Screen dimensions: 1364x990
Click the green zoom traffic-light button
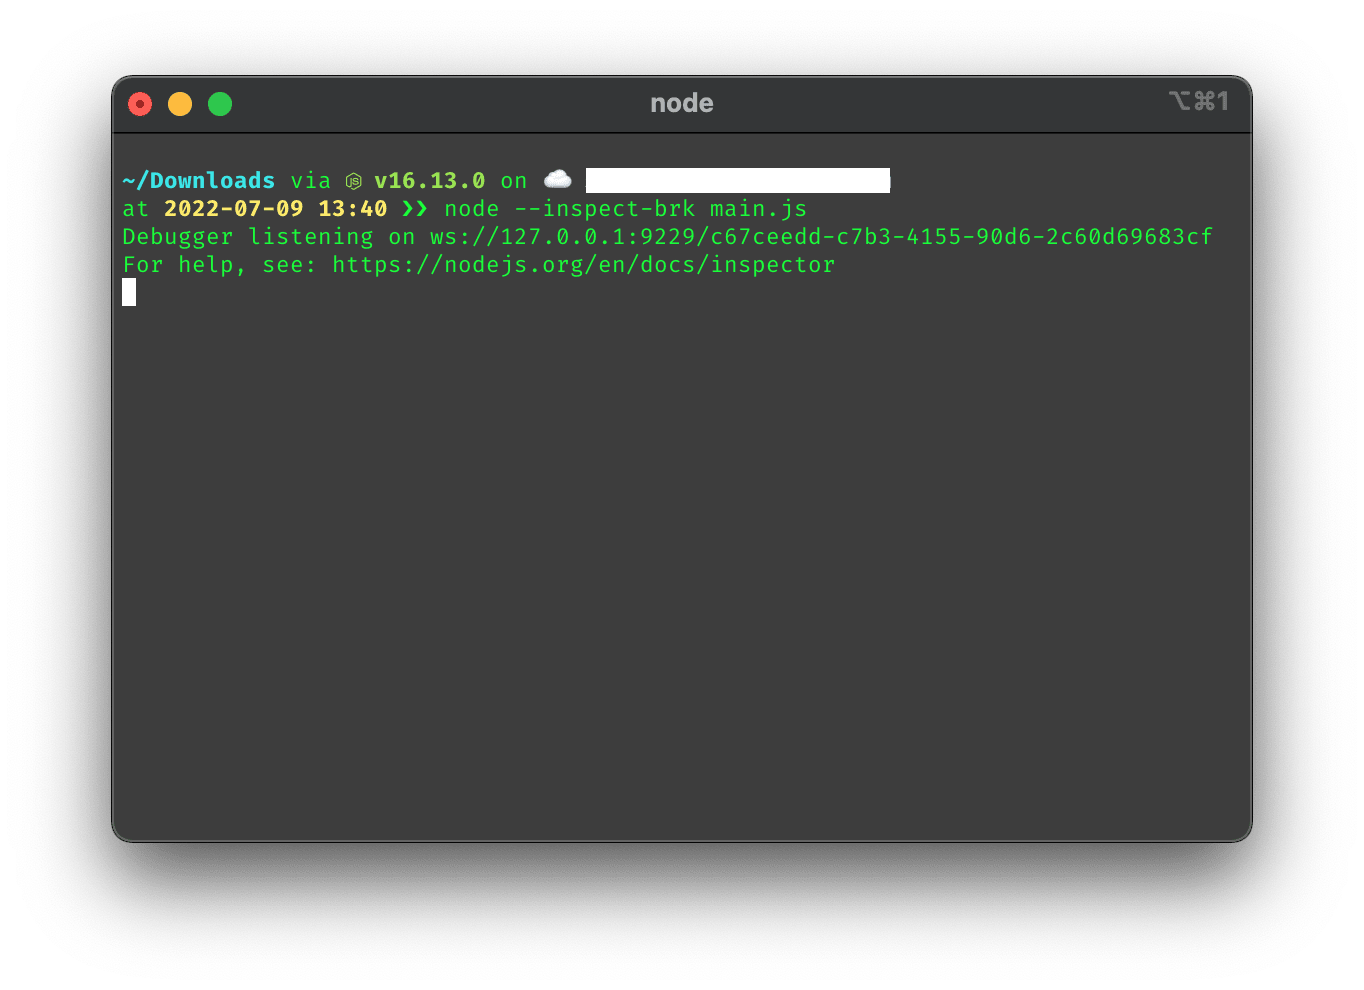pos(219,103)
